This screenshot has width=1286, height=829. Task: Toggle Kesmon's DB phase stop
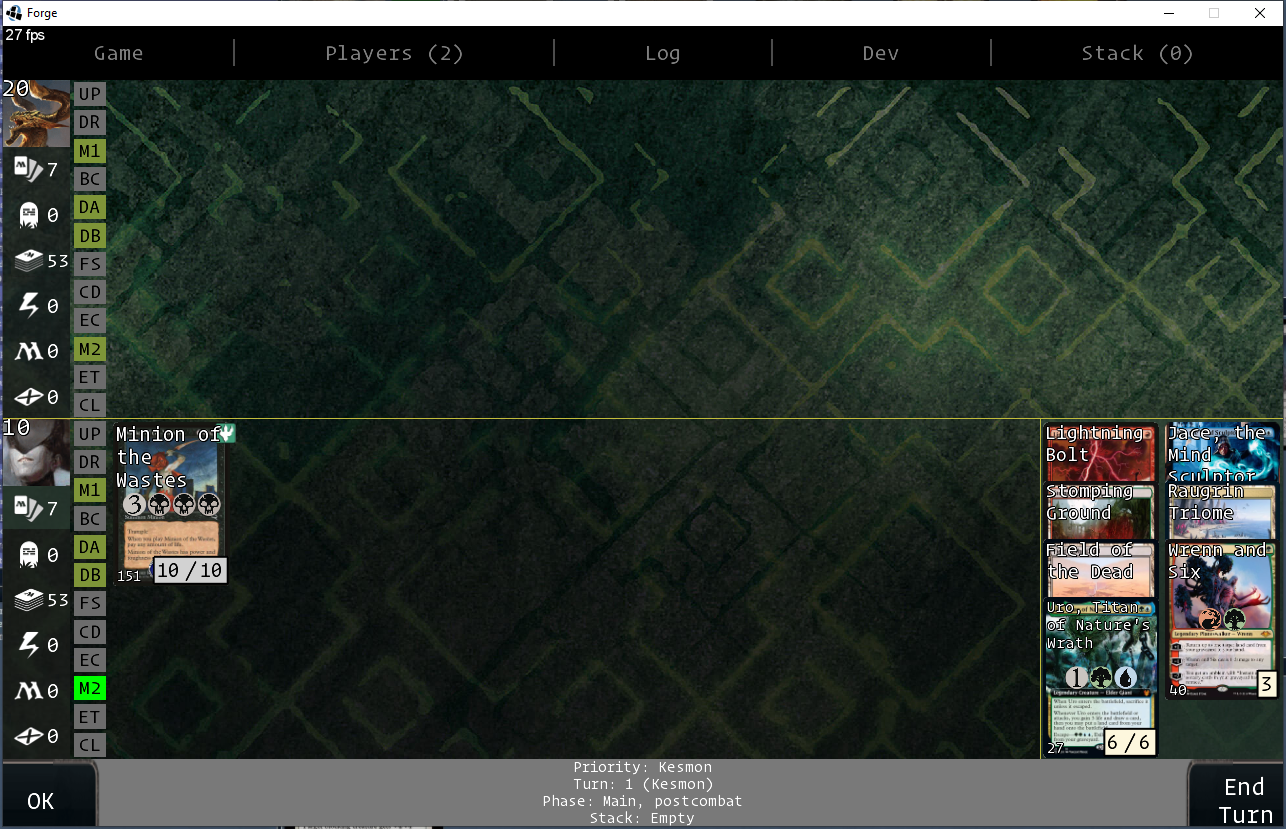pyautogui.click(x=90, y=575)
